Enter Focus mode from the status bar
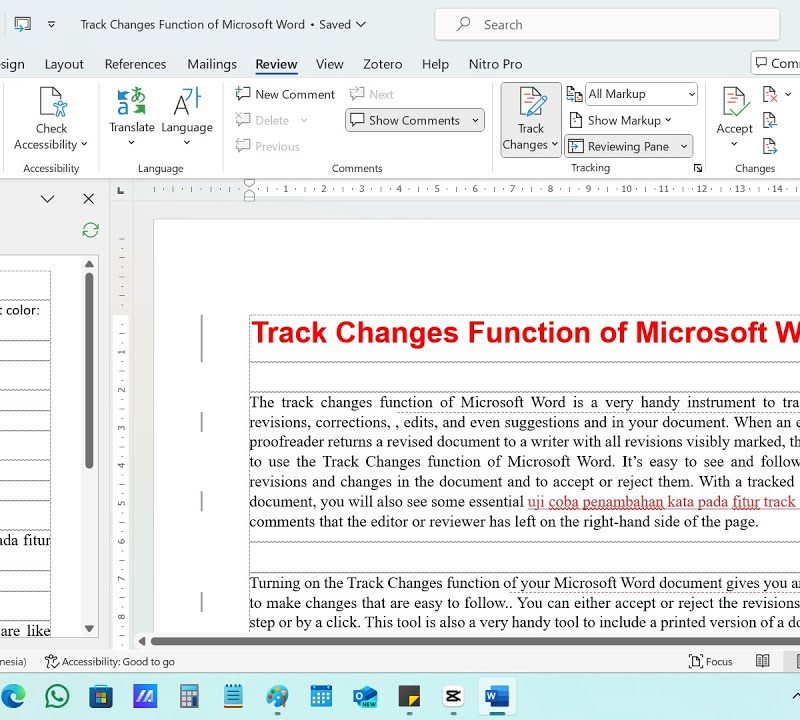 tap(710, 661)
